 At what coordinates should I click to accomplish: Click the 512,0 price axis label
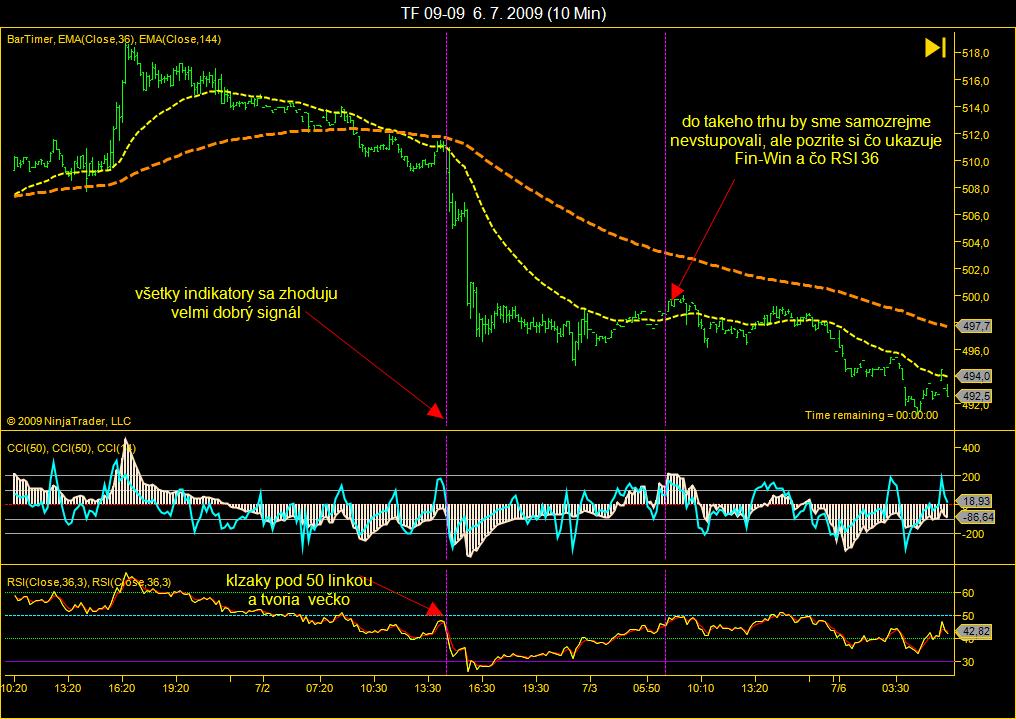(x=976, y=135)
